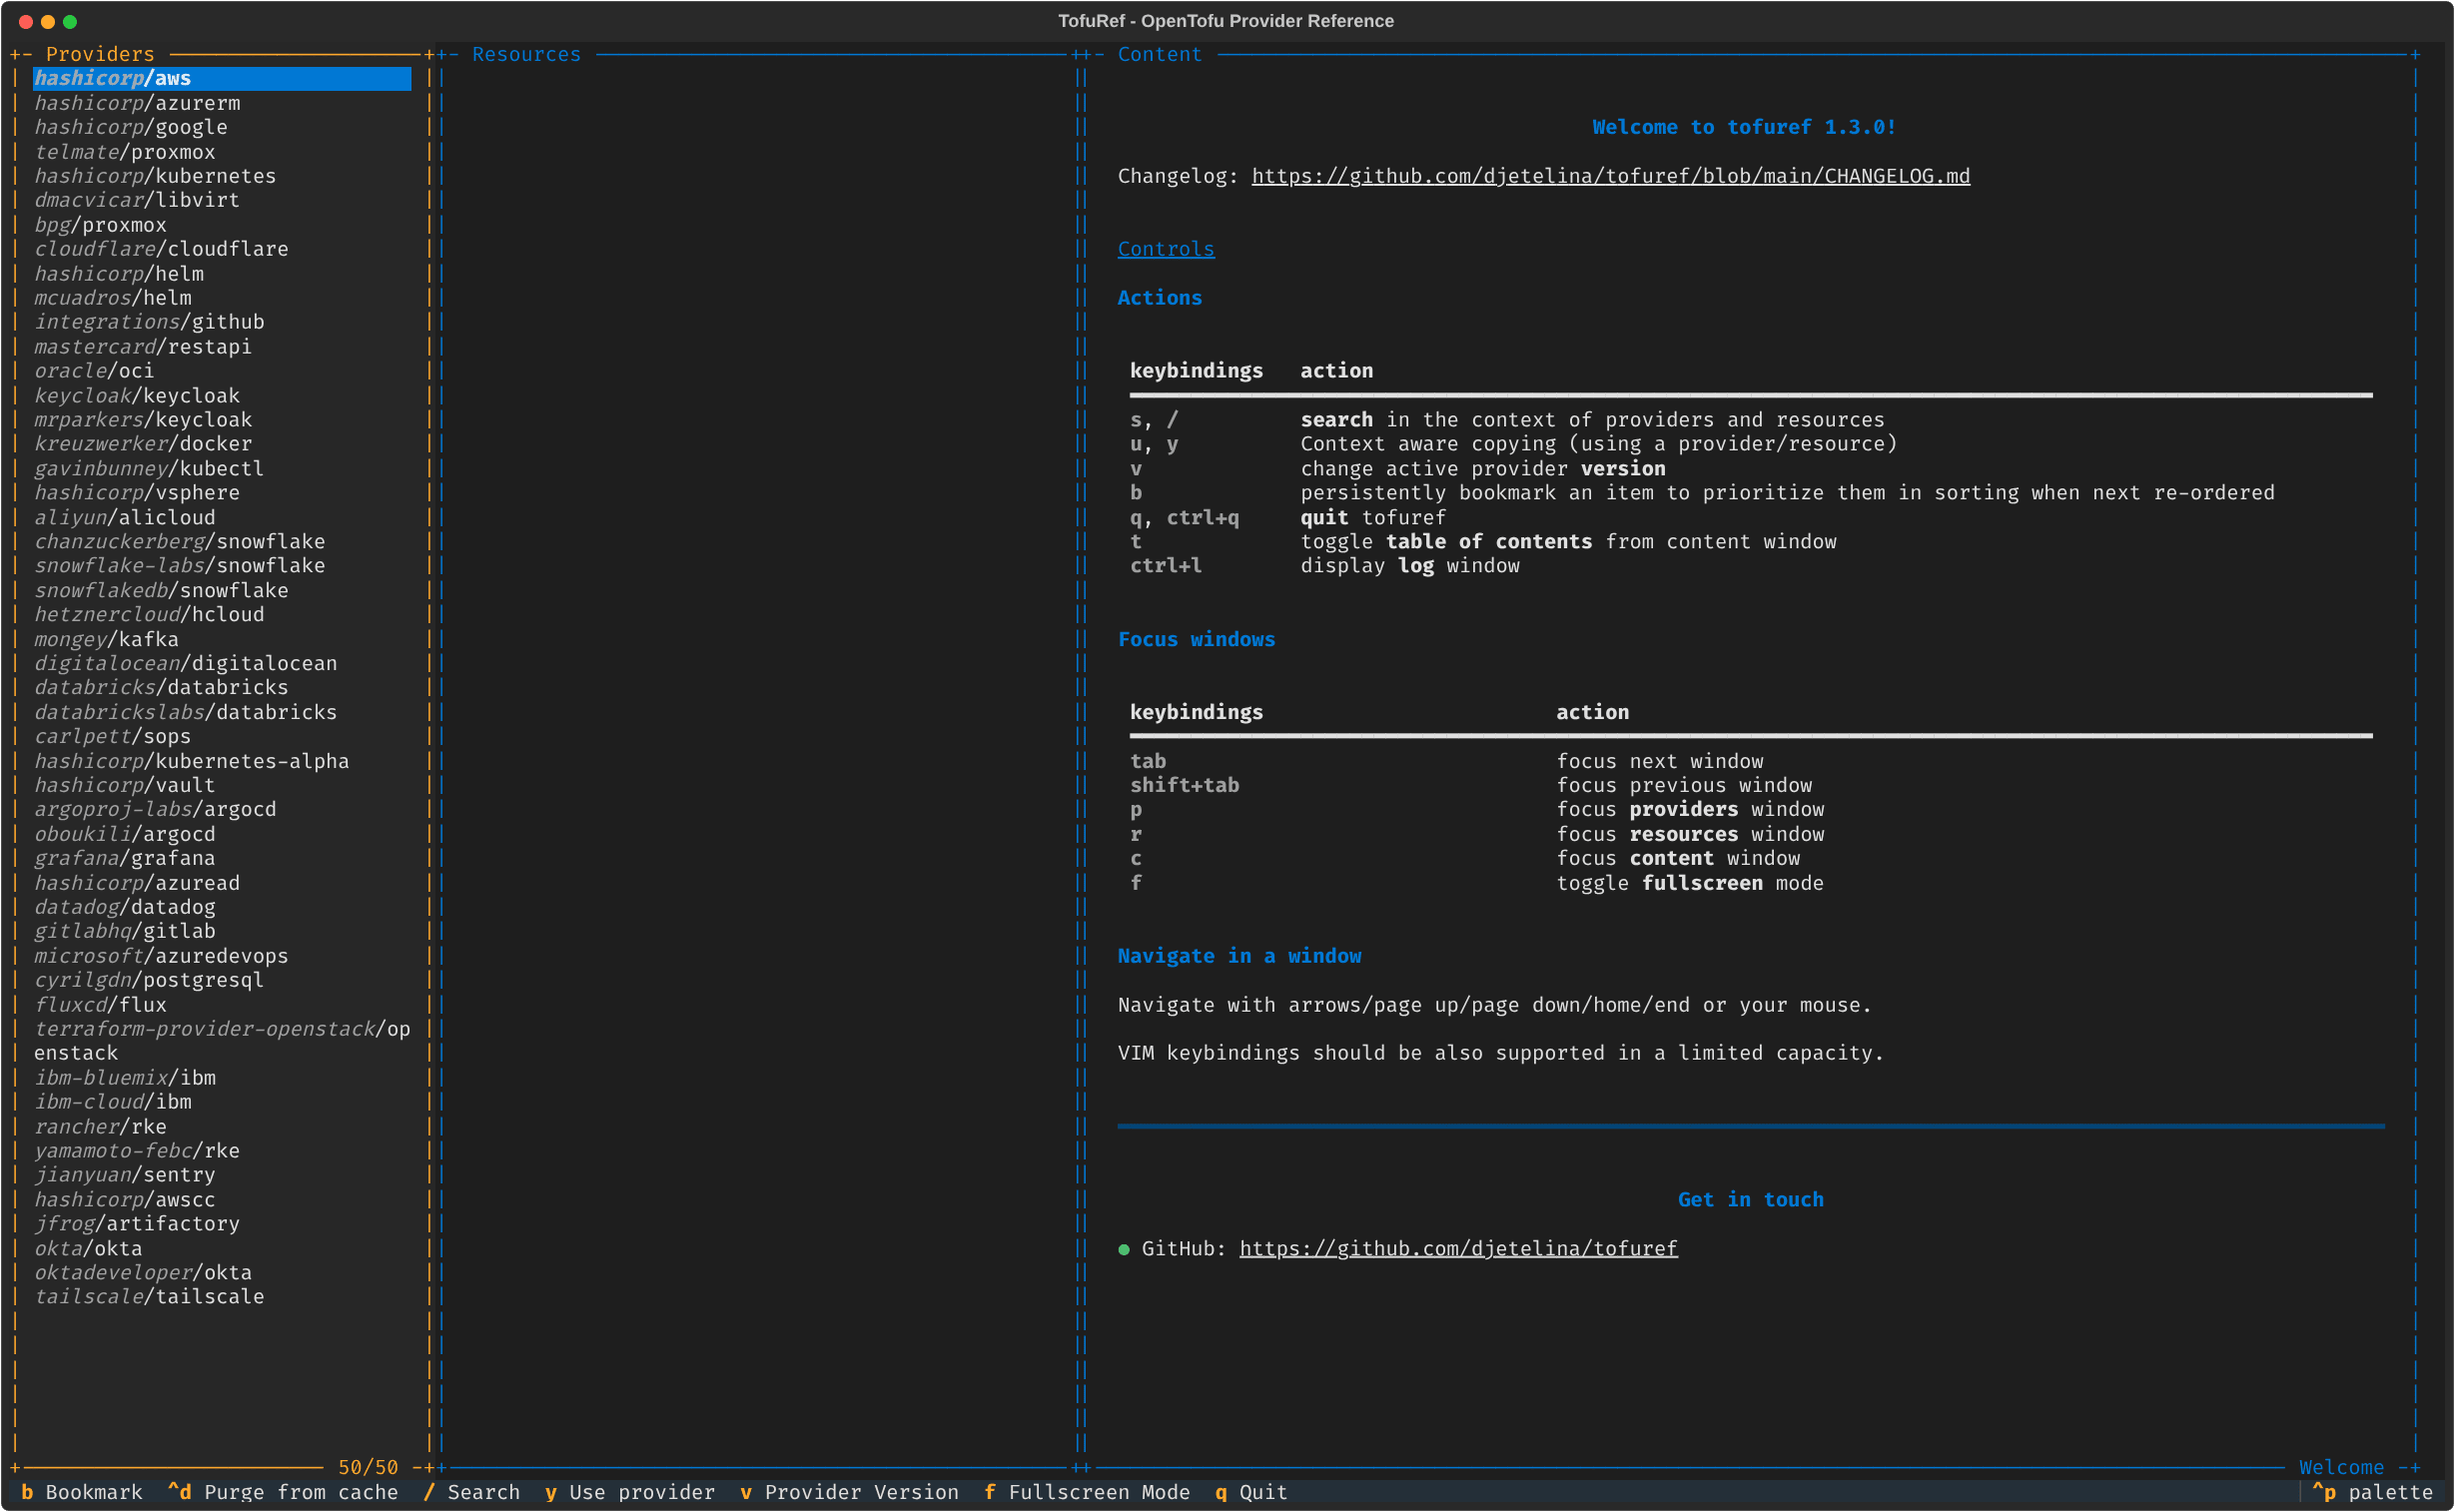The height and width of the screenshot is (1512, 2455).
Task: Open the CHANGELOG.md link
Action: coord(1609,176)
